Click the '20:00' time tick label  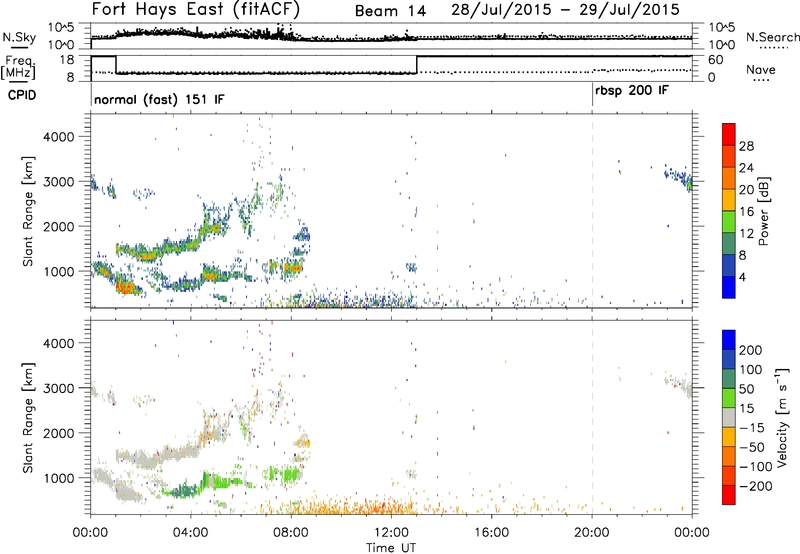tap(592, 533)
